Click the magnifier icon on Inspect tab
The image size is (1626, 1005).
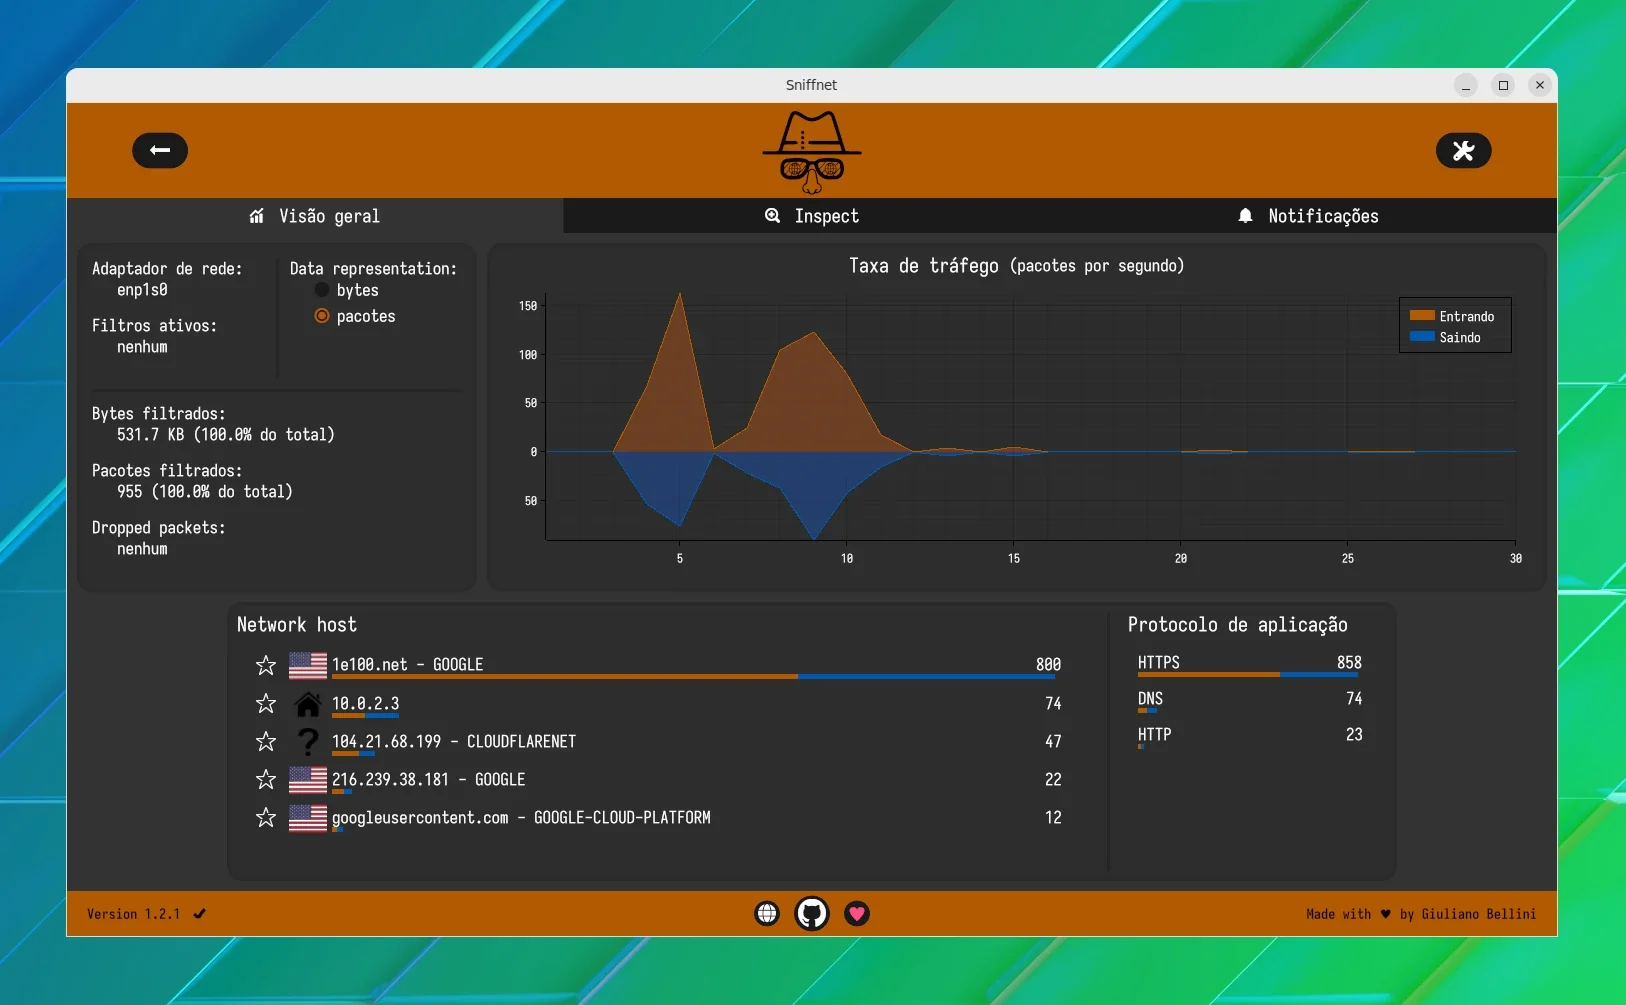[x=772, y=215]
